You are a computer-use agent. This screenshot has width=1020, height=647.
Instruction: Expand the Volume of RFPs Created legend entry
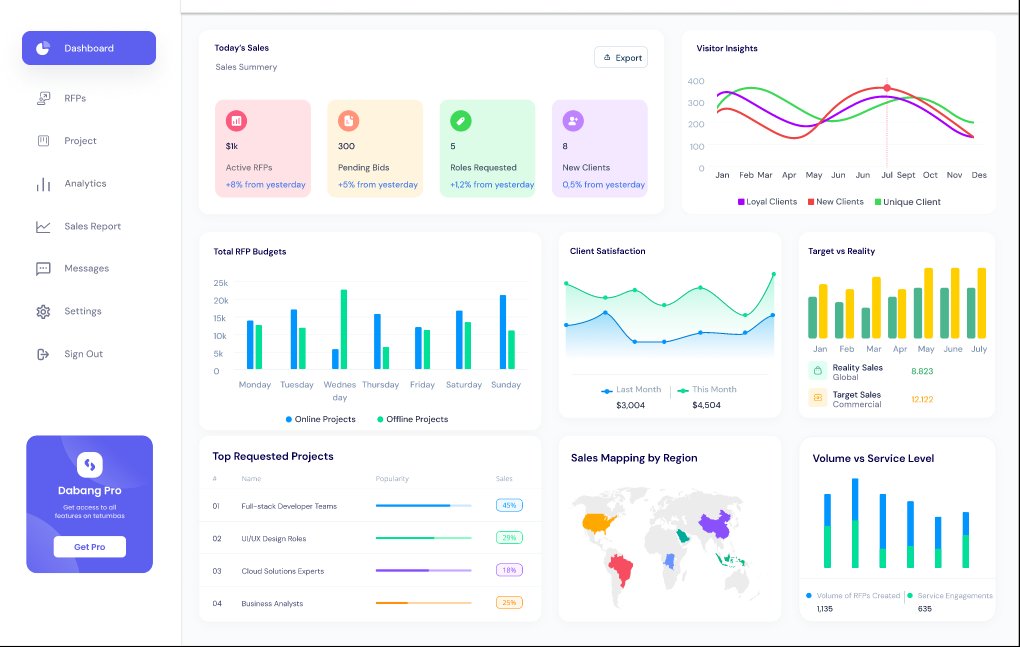853,595
